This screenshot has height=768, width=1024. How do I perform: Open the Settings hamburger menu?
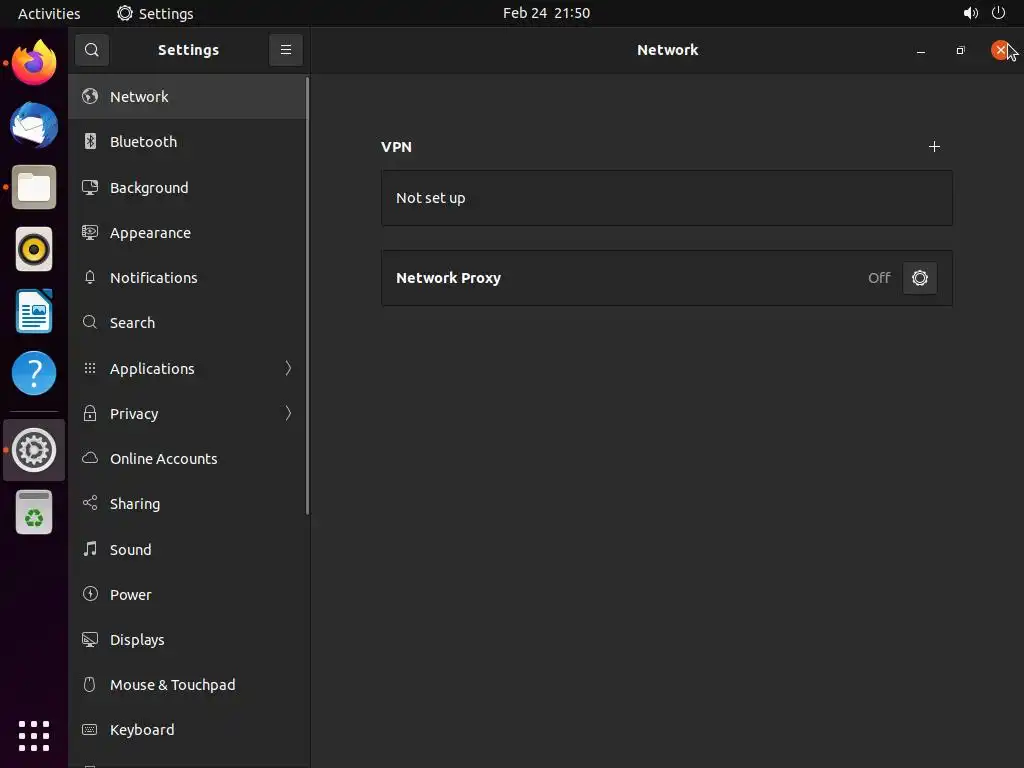285,50
